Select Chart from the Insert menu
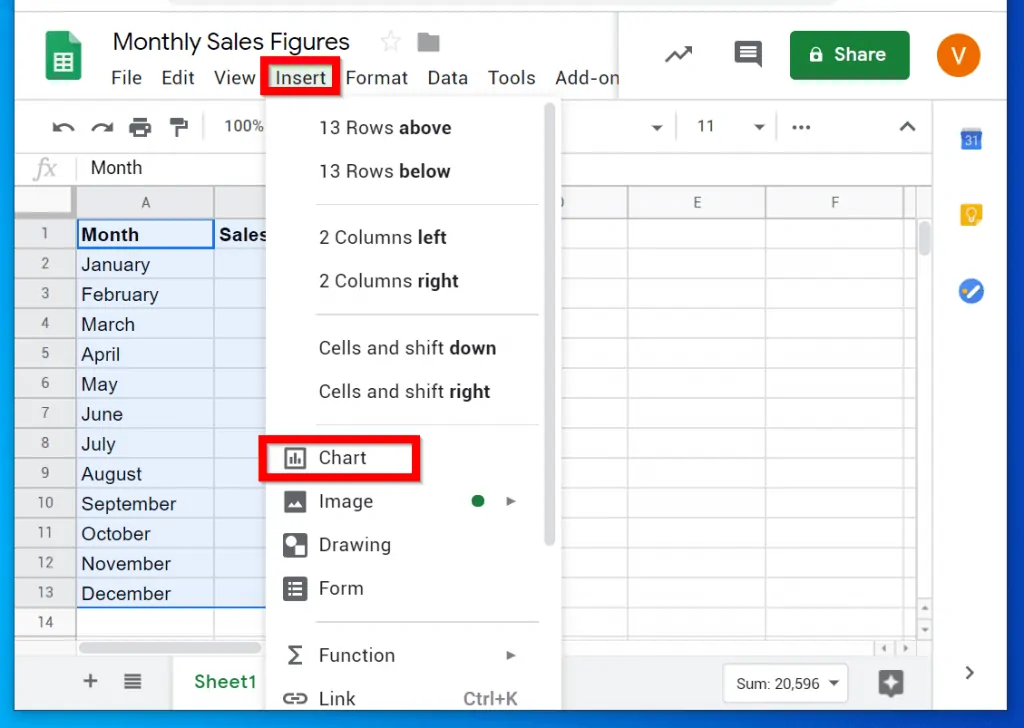This screenshot has width=1024, height=728. click(345, 457)
